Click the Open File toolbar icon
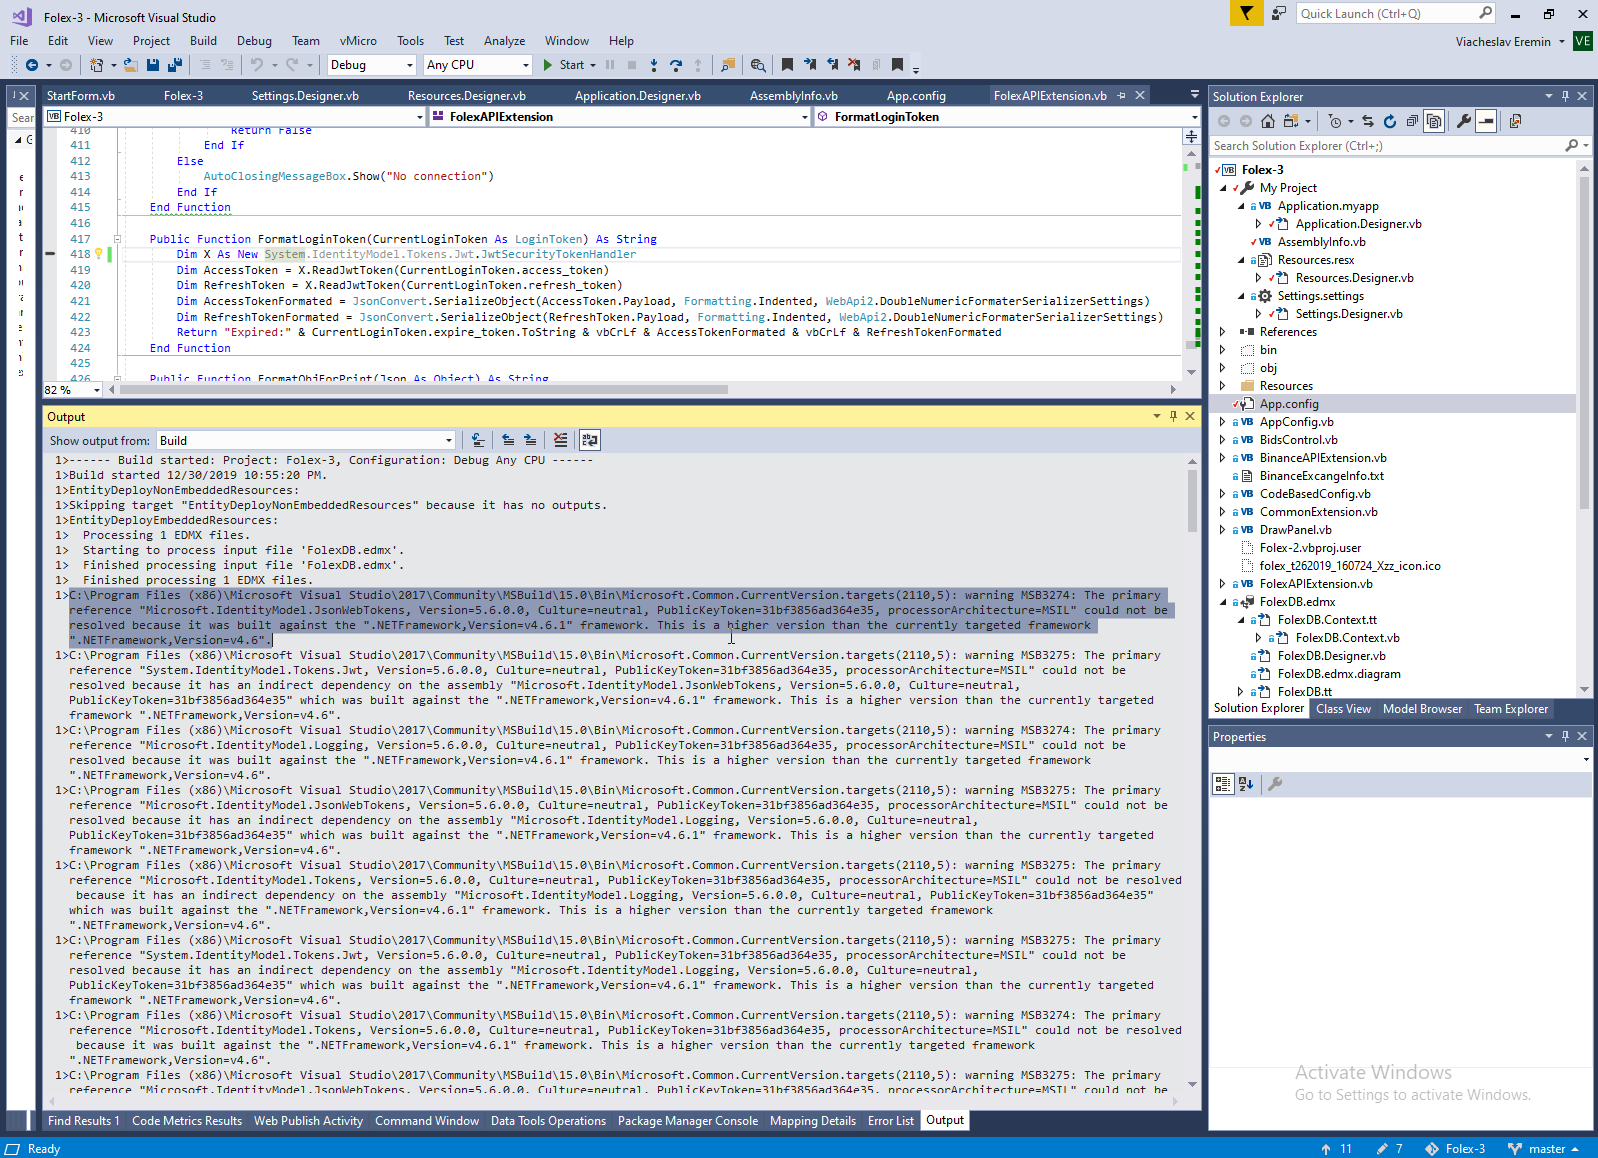The height and width of the screenshot is (1158, 1598). pyautogui.click(x=131, y=65)
